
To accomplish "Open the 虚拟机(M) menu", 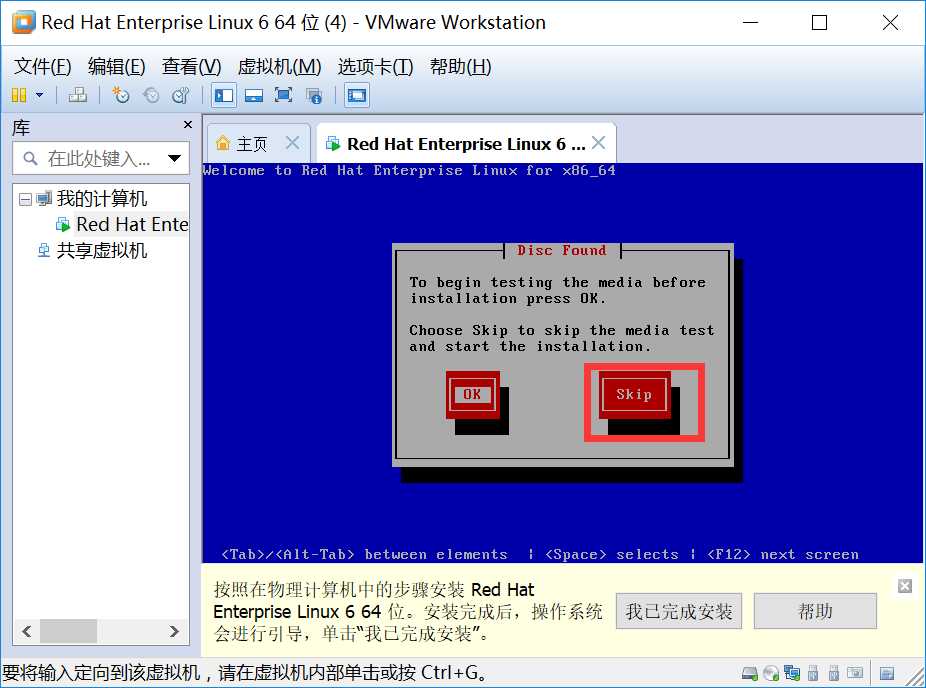I will click(x=279, y=67).
